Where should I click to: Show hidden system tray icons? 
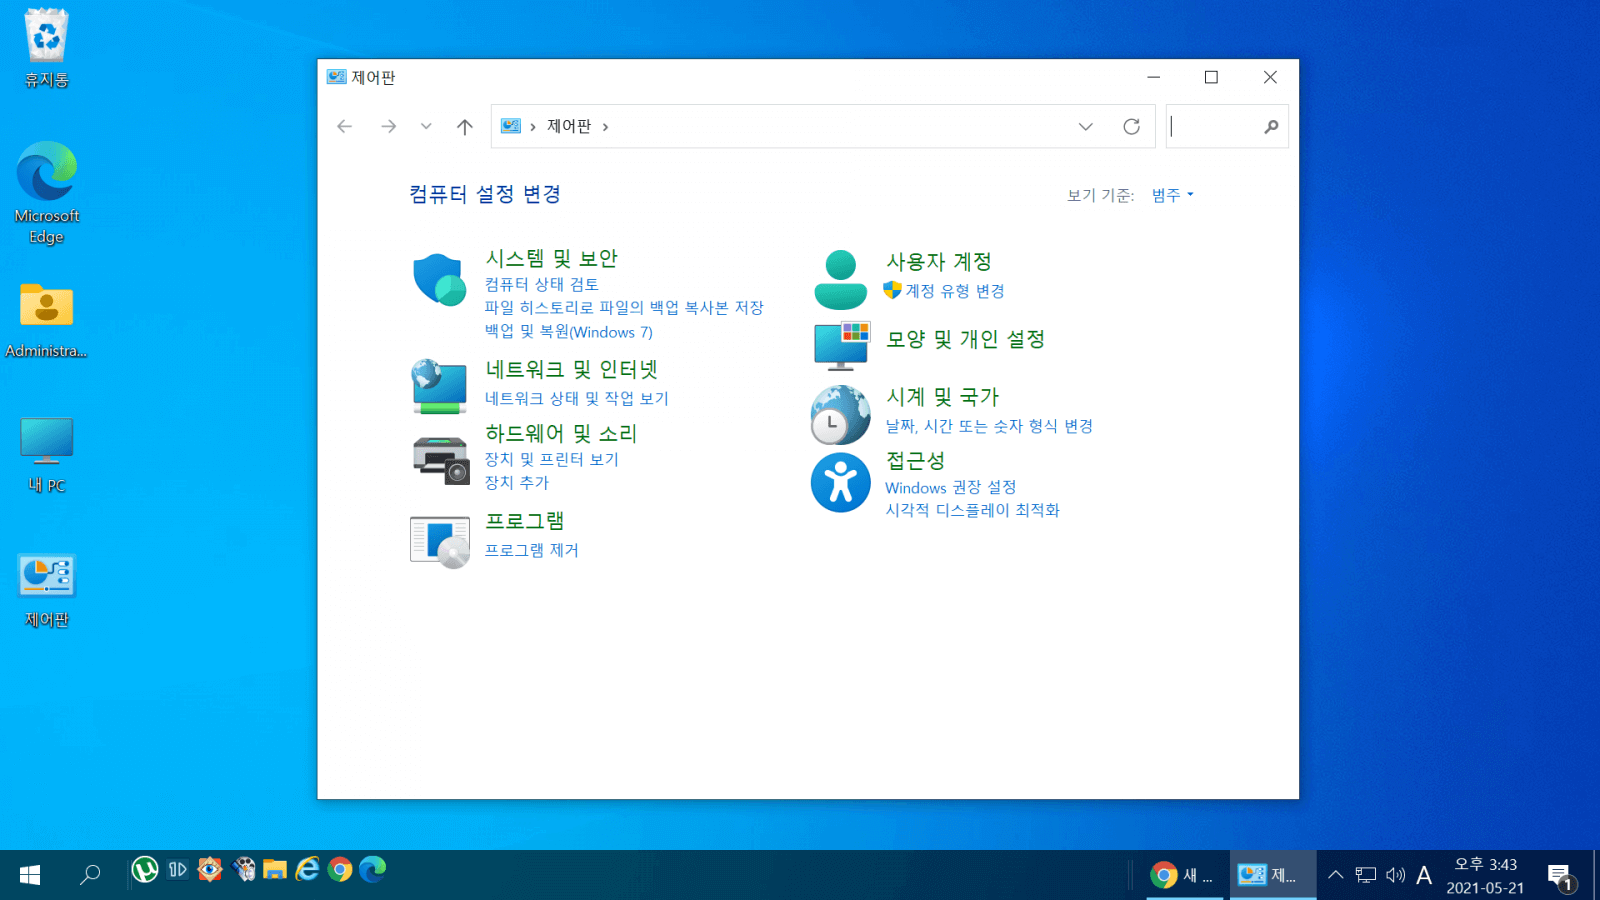pos(1335,875)
